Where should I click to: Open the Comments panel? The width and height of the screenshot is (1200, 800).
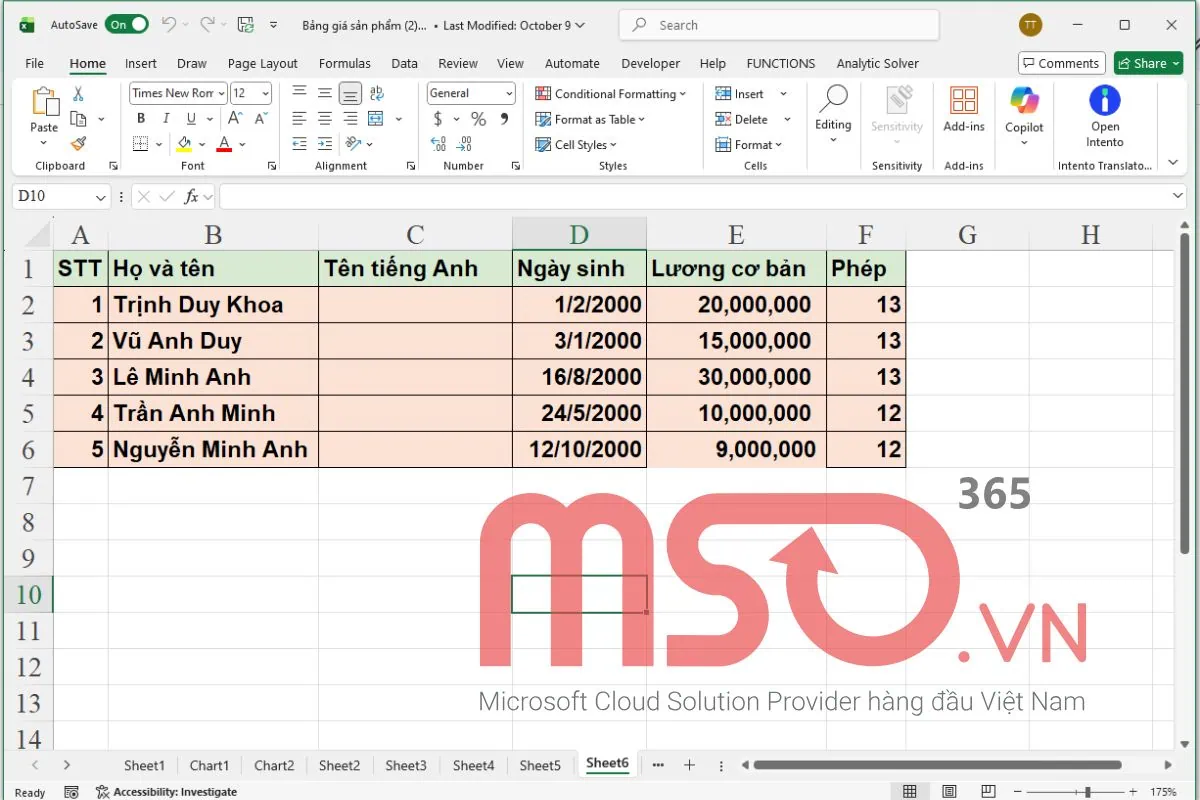coord(1061,63)
